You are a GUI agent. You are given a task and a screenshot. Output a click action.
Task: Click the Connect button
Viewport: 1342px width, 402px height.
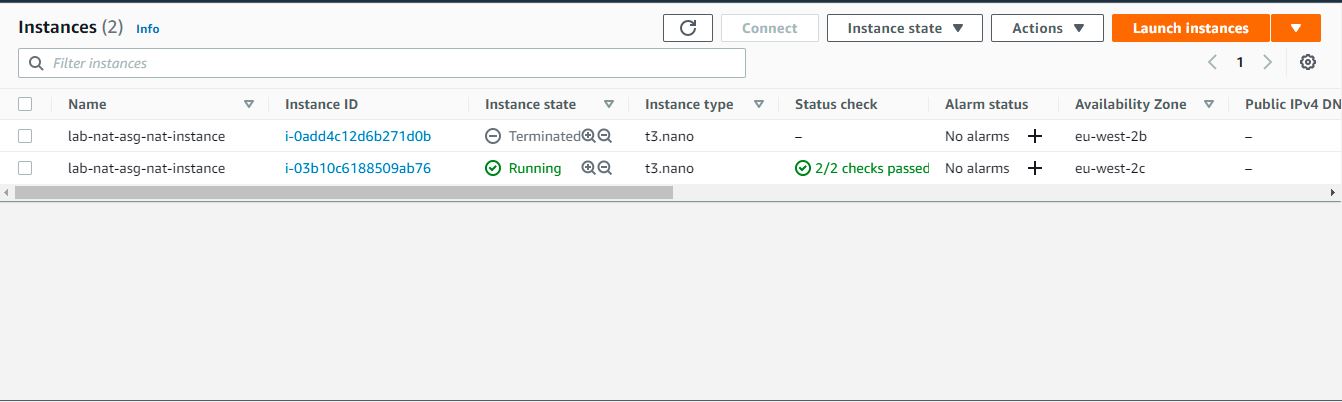point(770,28)
